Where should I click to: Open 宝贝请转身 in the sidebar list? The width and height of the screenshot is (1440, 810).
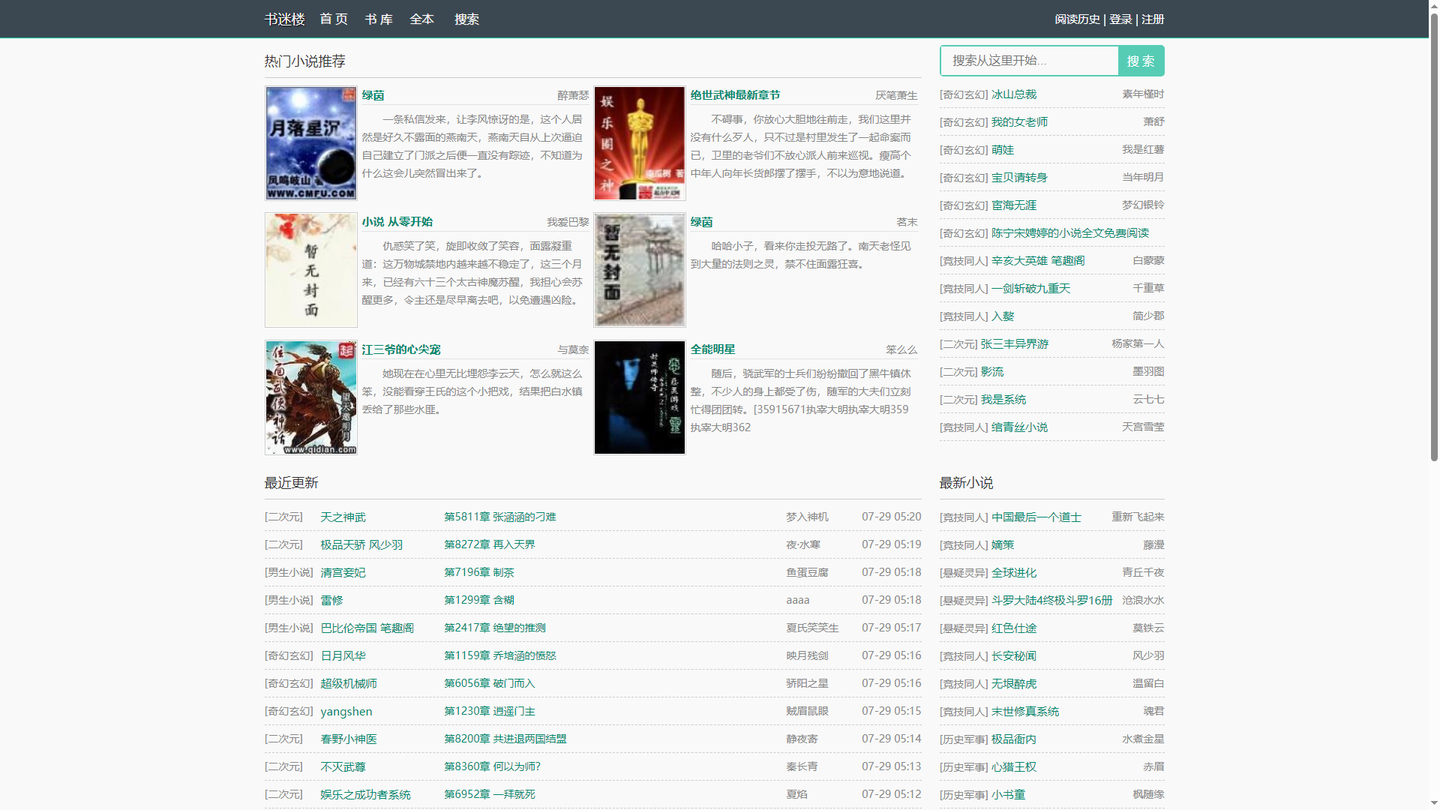click(1019, 177)
